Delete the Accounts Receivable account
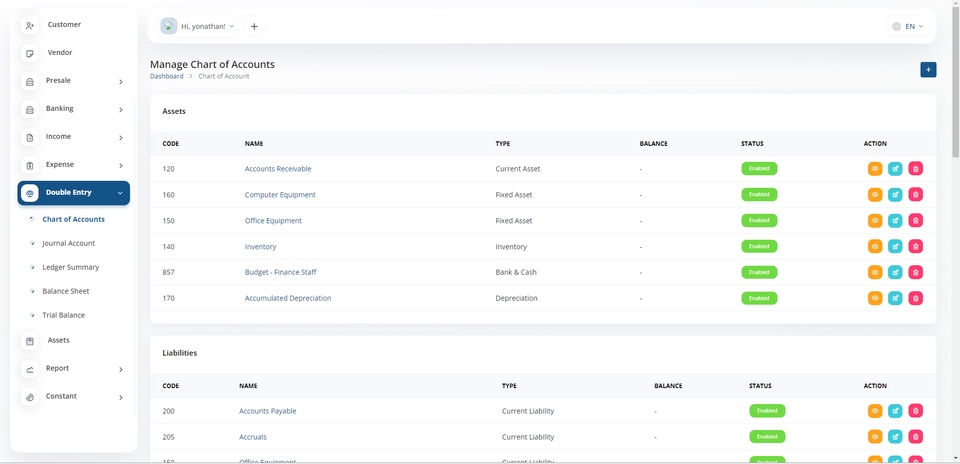The width and height of the screenshot is (960, 464). 915,169
